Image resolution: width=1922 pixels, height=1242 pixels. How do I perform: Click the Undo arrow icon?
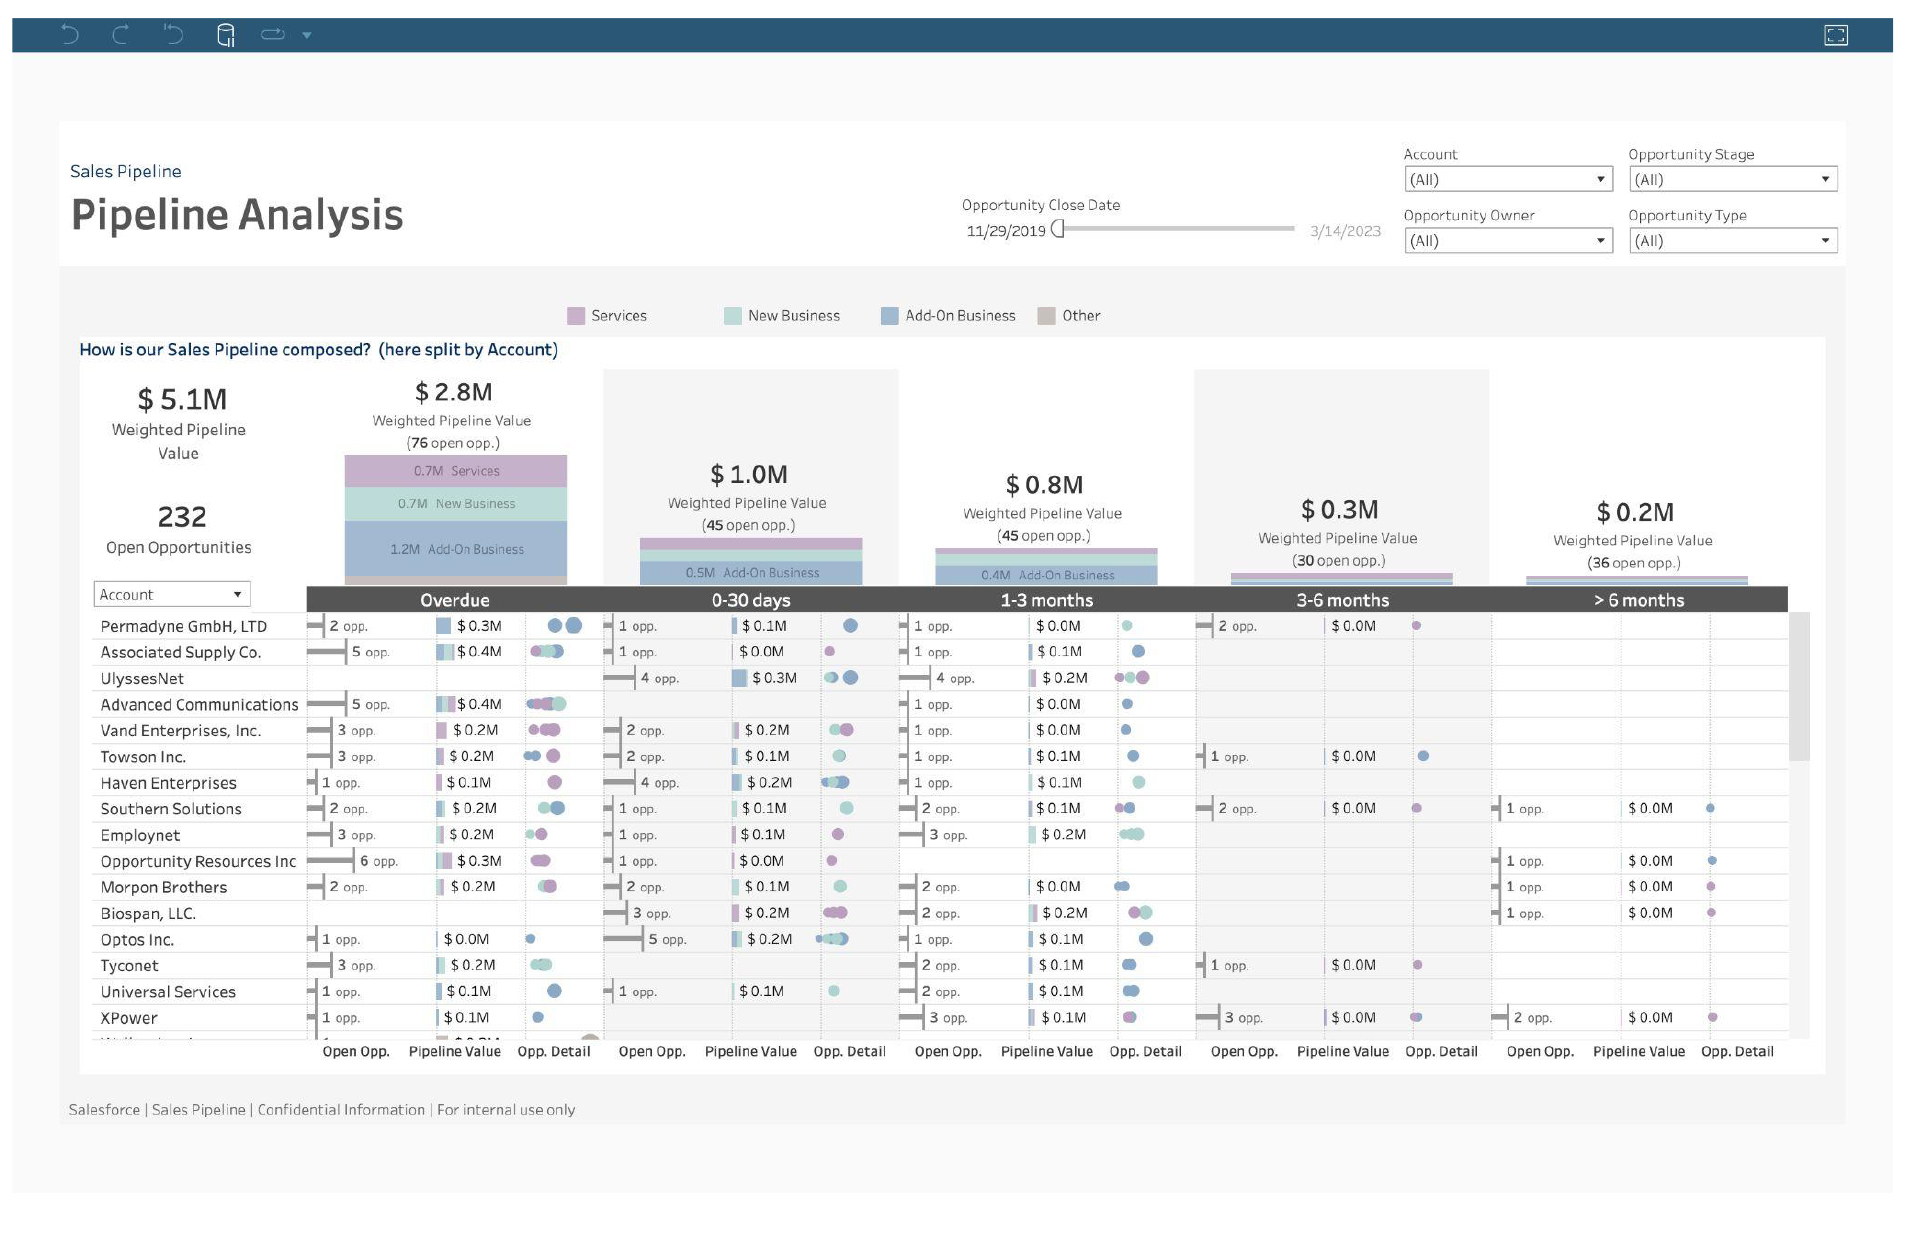click(x=70, y=35)
